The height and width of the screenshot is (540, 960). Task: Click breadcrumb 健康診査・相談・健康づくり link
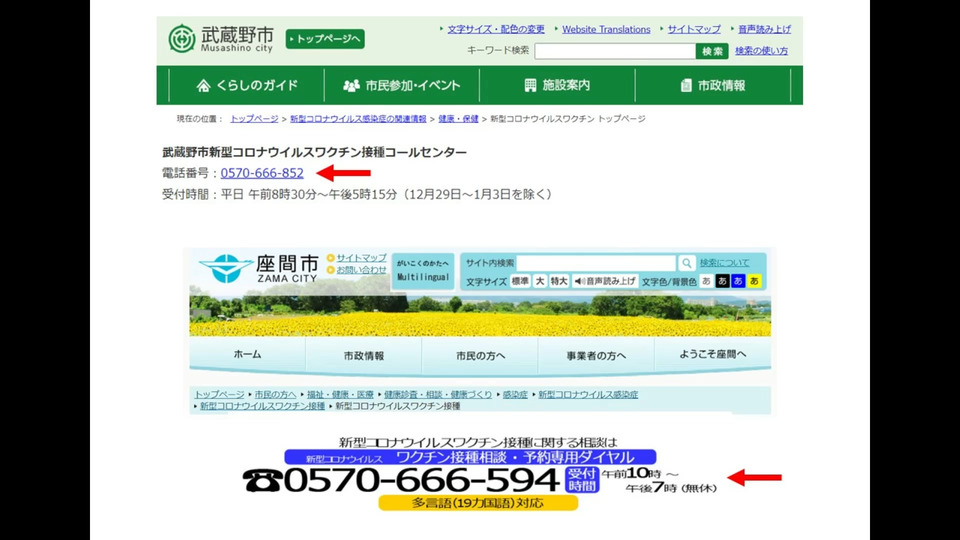tap(438, 394)
